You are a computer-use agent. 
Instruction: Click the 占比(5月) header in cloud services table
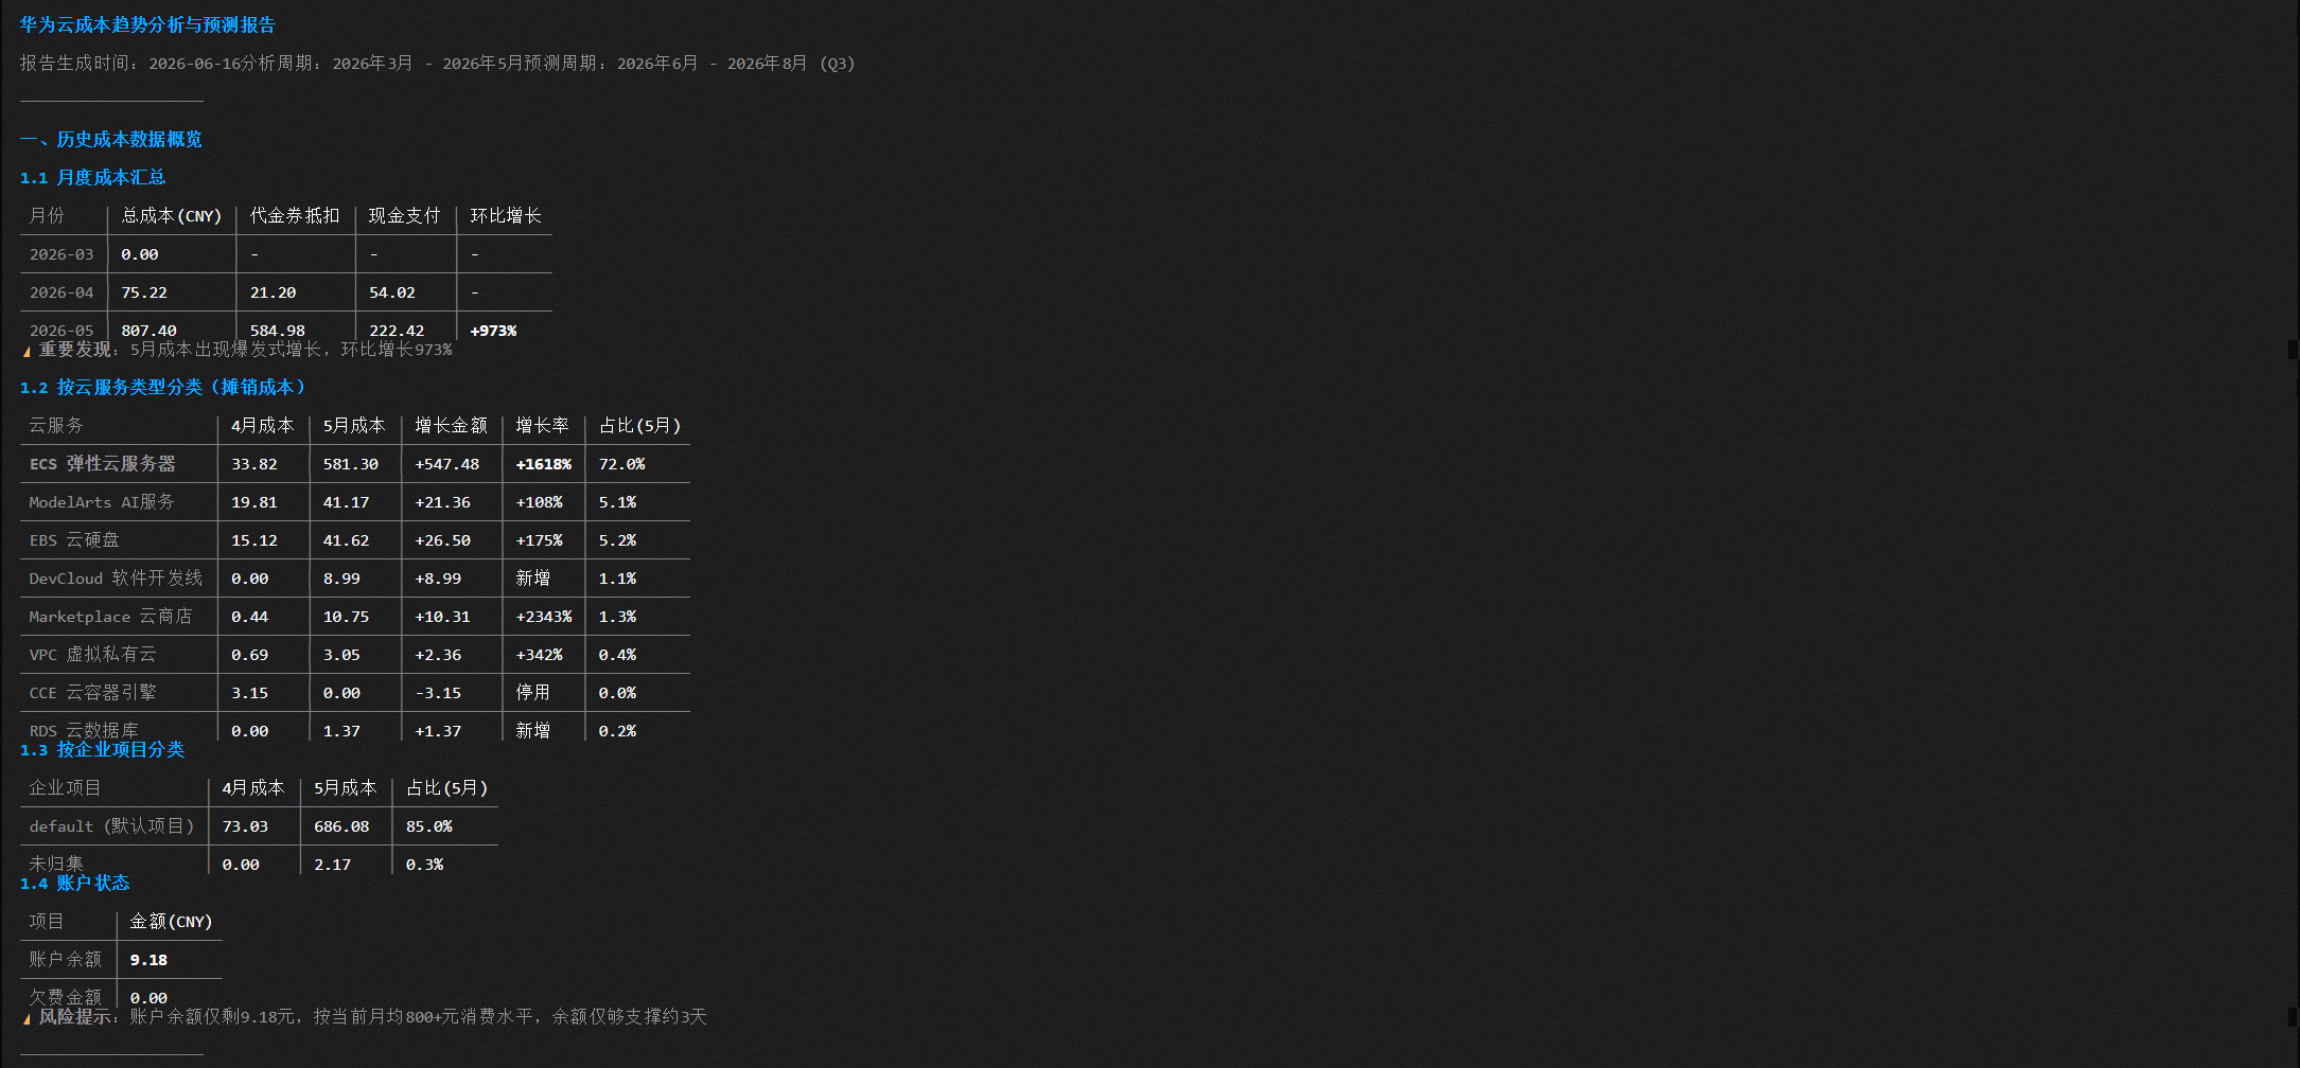pos(640,426)
